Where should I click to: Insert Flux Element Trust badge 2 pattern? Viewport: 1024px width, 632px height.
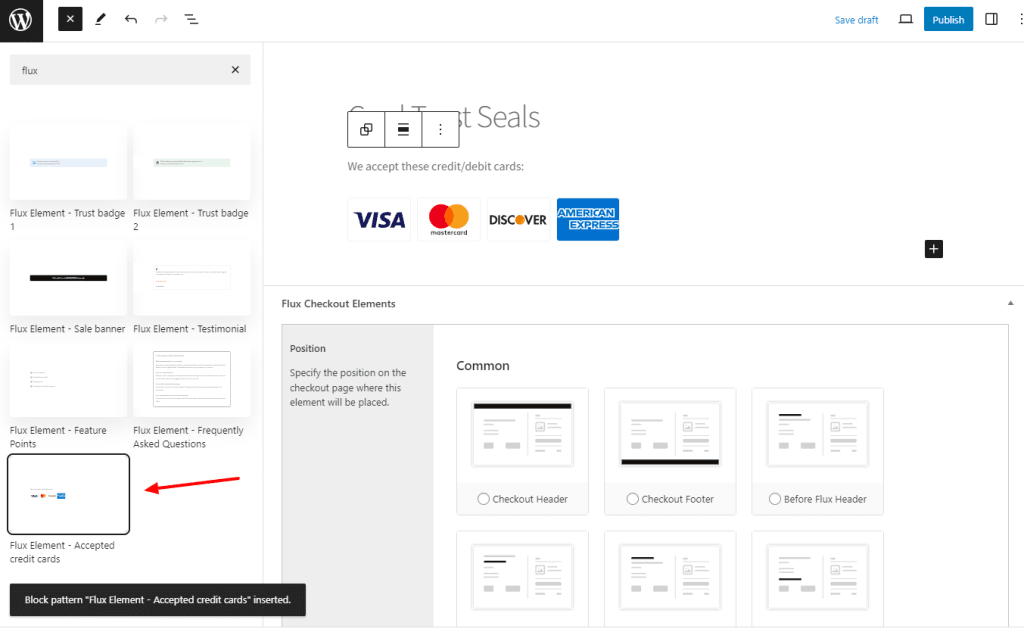(x=191, y=163)
